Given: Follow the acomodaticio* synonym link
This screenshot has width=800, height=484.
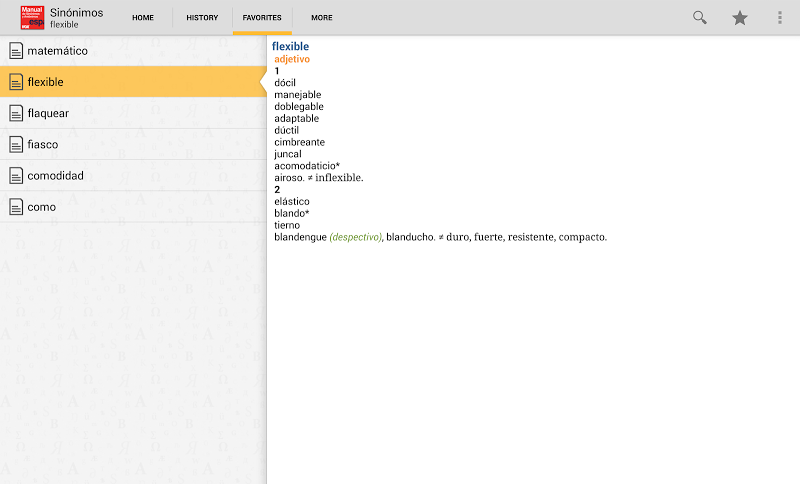Looking at the screenshot, I should coord(307,166).
